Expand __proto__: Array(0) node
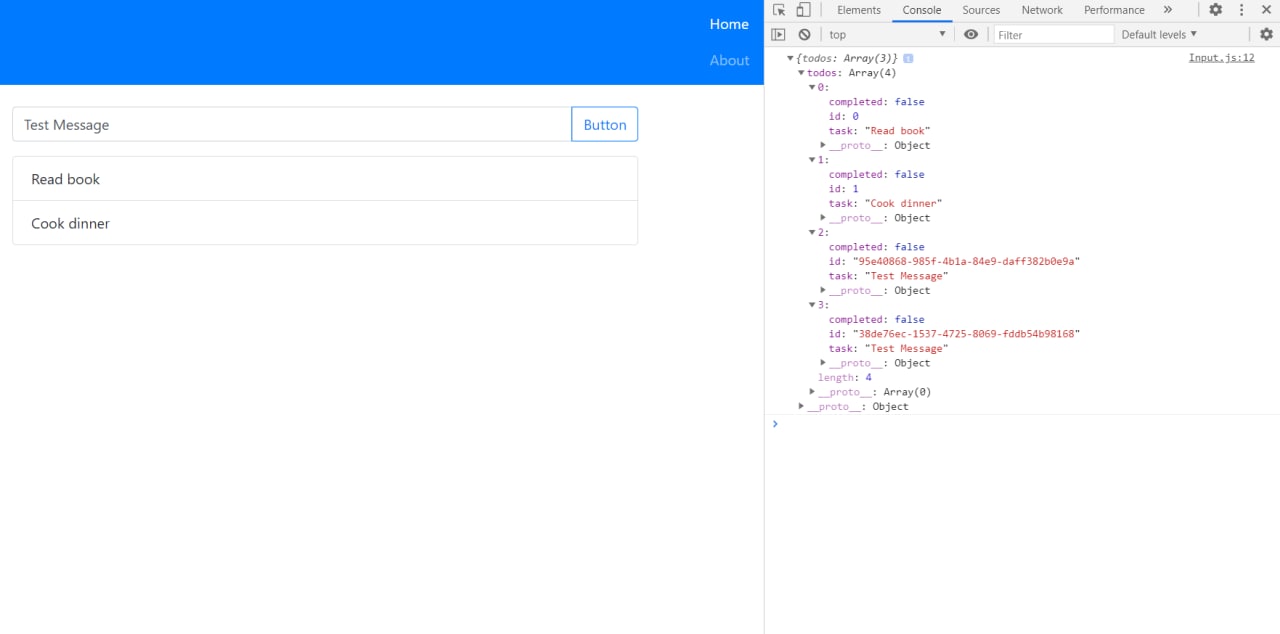This screenshot has height=634, width=1280. pos(813,392)
